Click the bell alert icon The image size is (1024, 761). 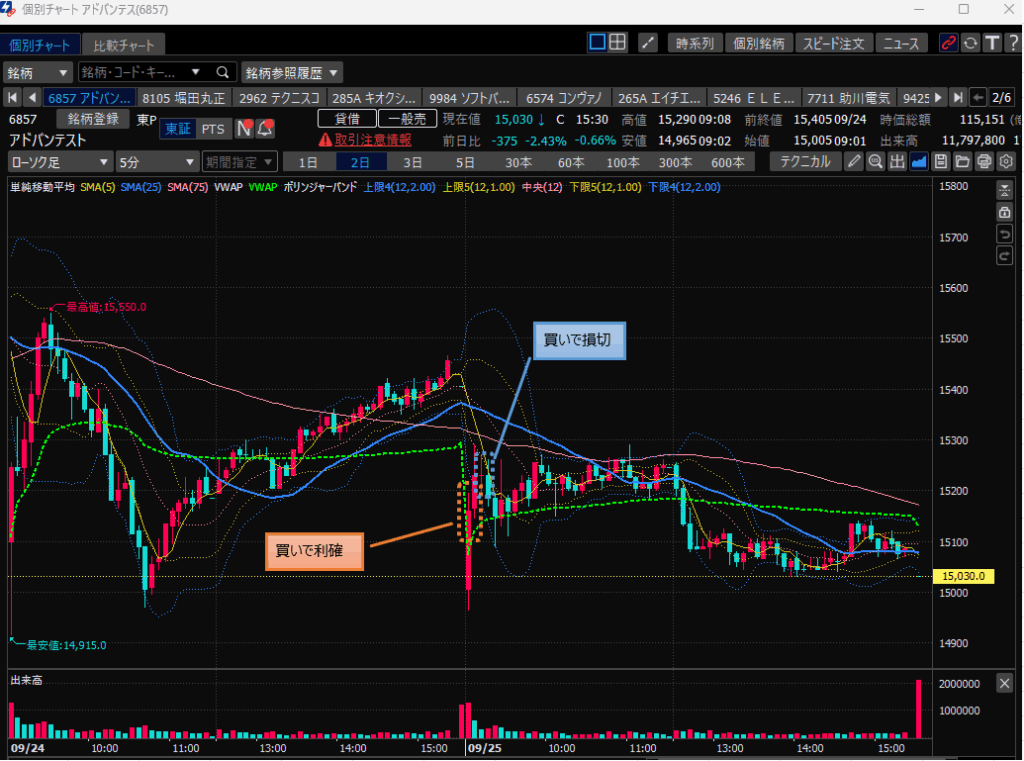[x=265, y=128]
